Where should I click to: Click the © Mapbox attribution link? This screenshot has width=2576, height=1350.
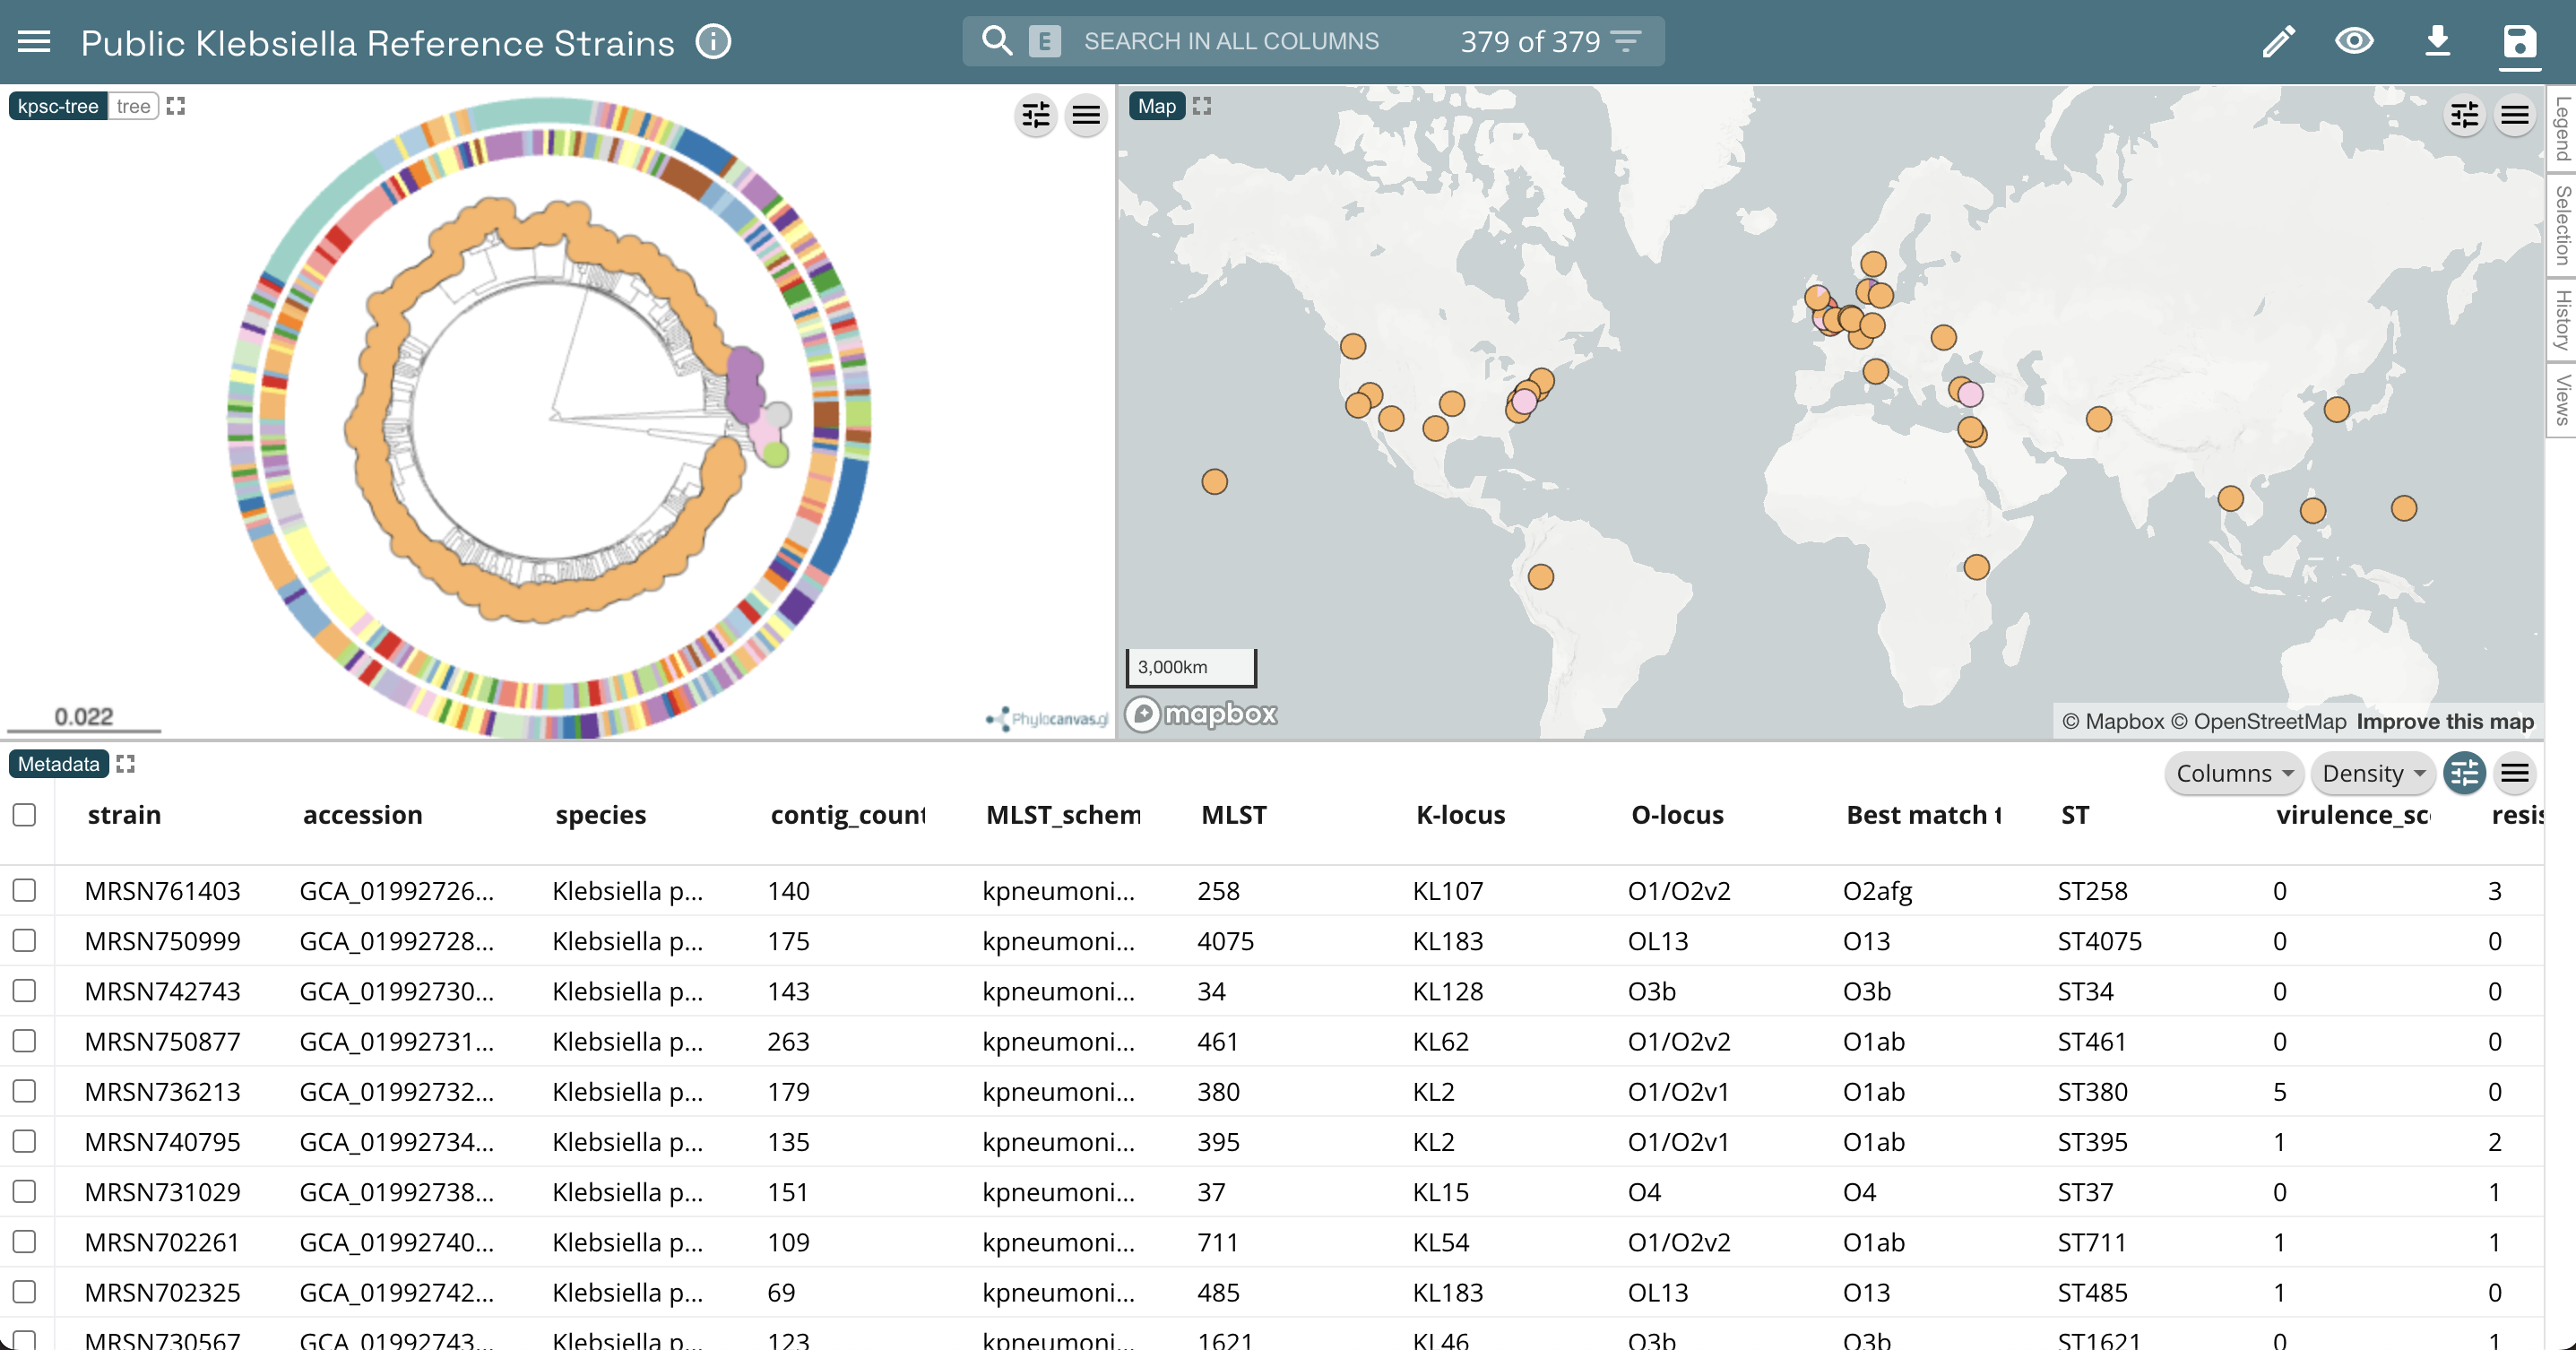pos(2113,721)
